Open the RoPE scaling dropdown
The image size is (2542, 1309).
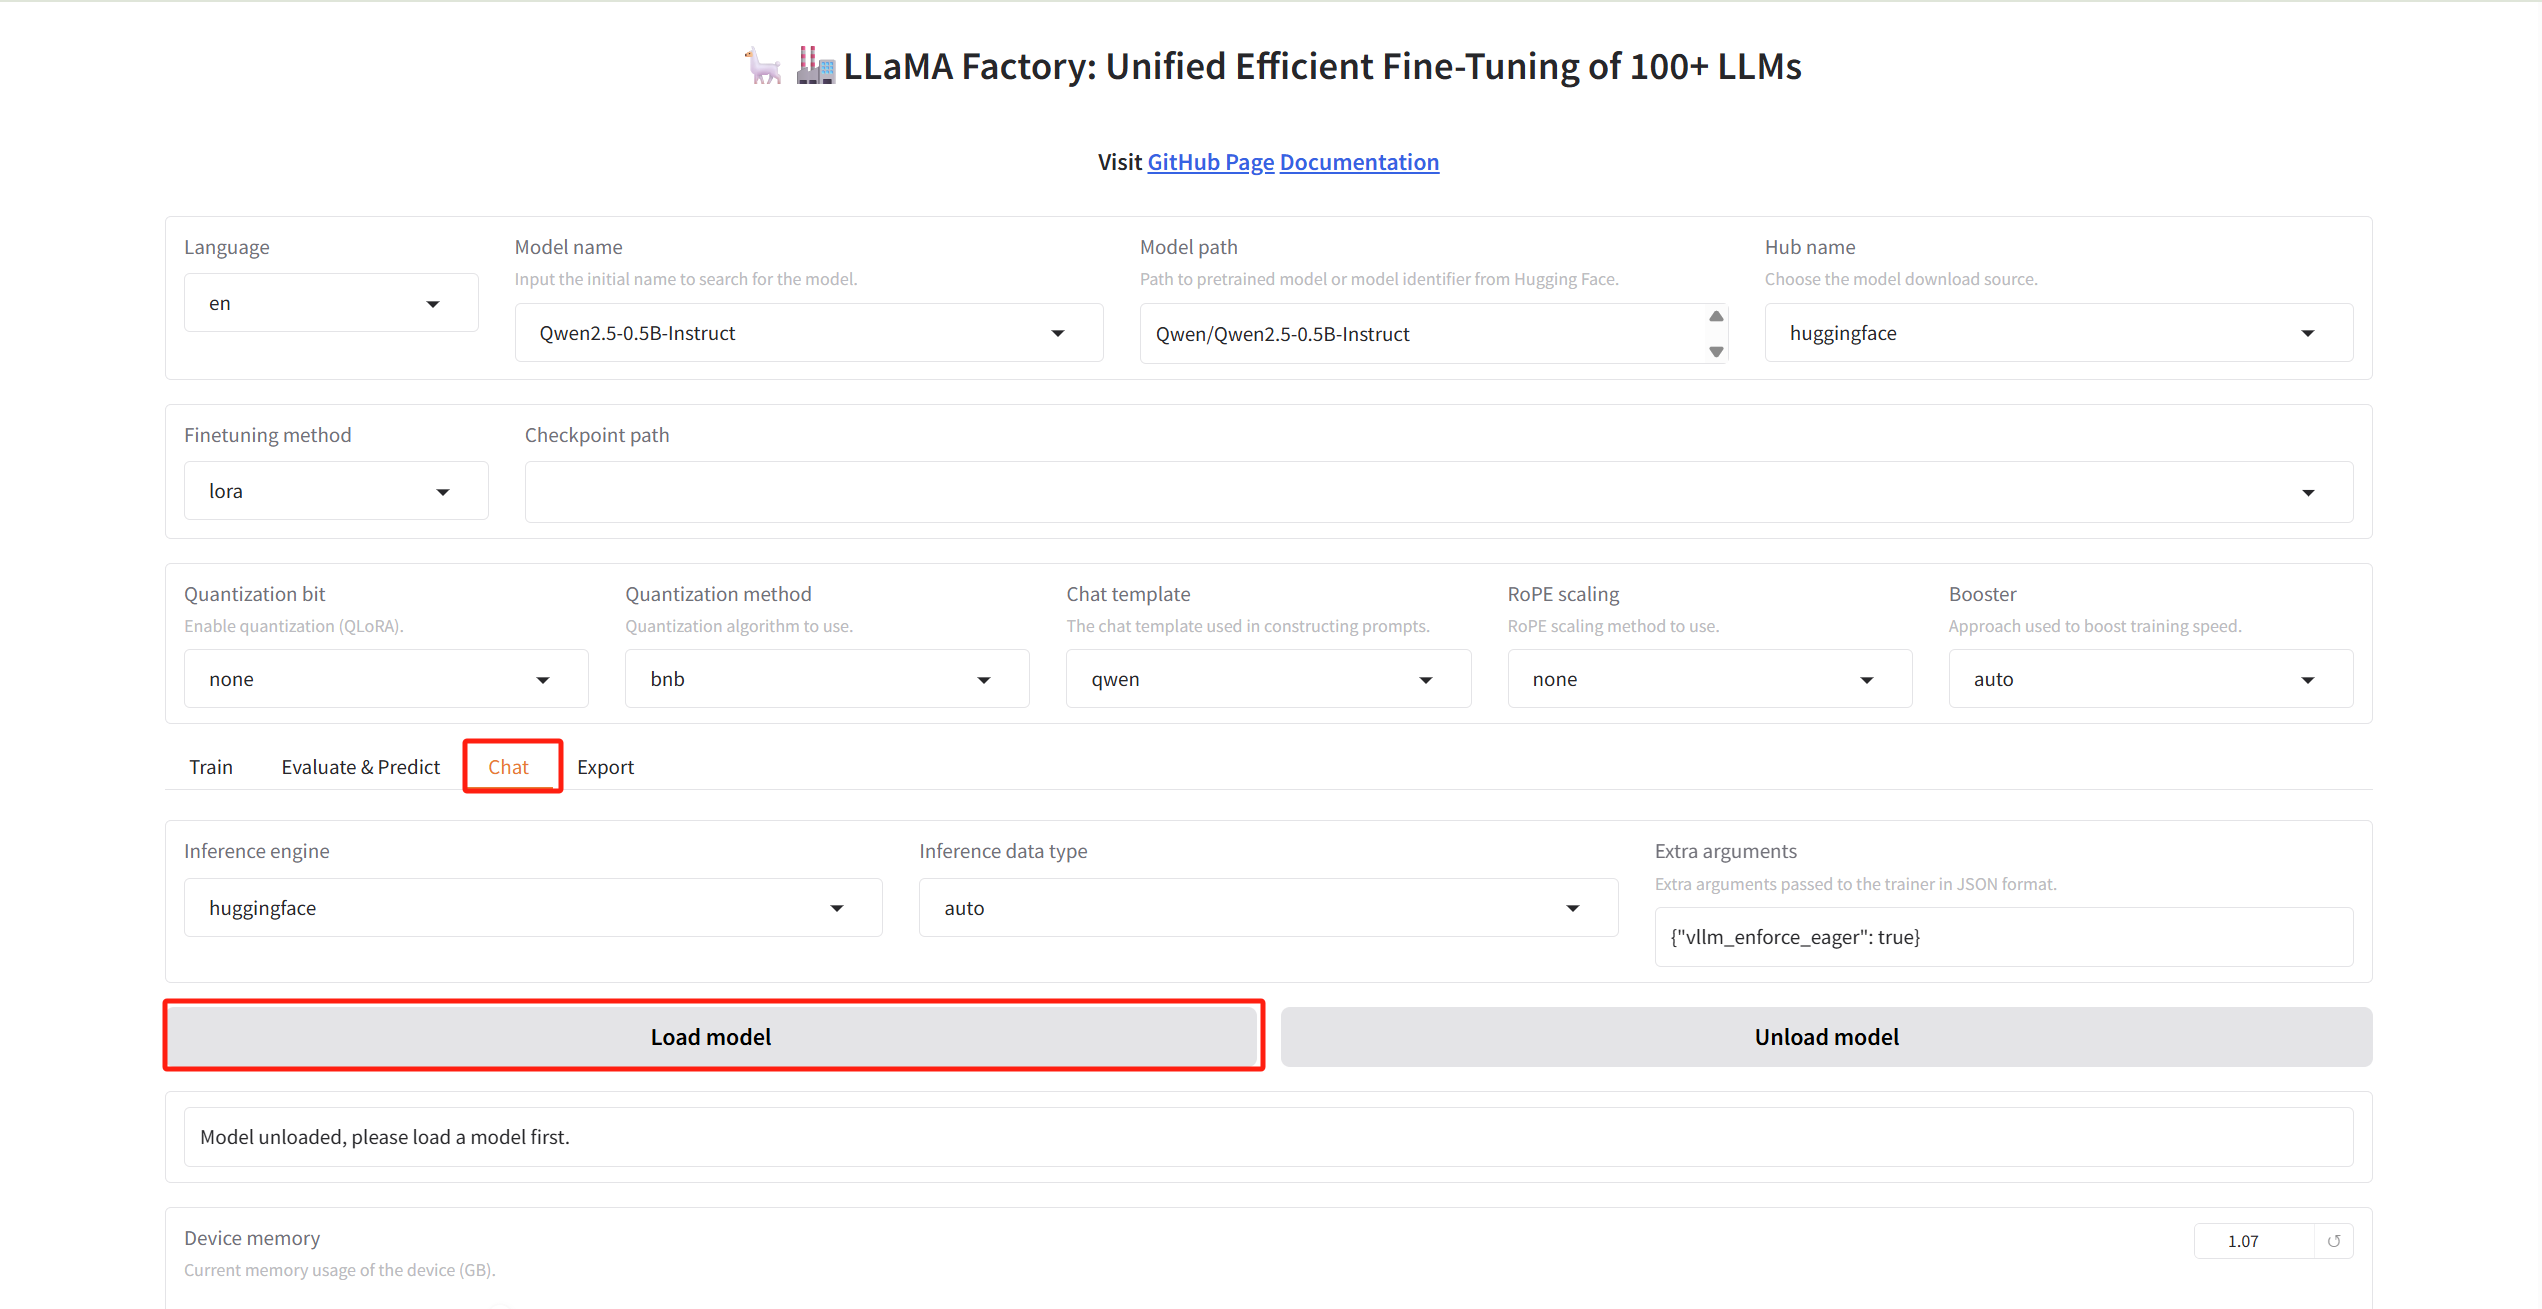pos(1866,680)
